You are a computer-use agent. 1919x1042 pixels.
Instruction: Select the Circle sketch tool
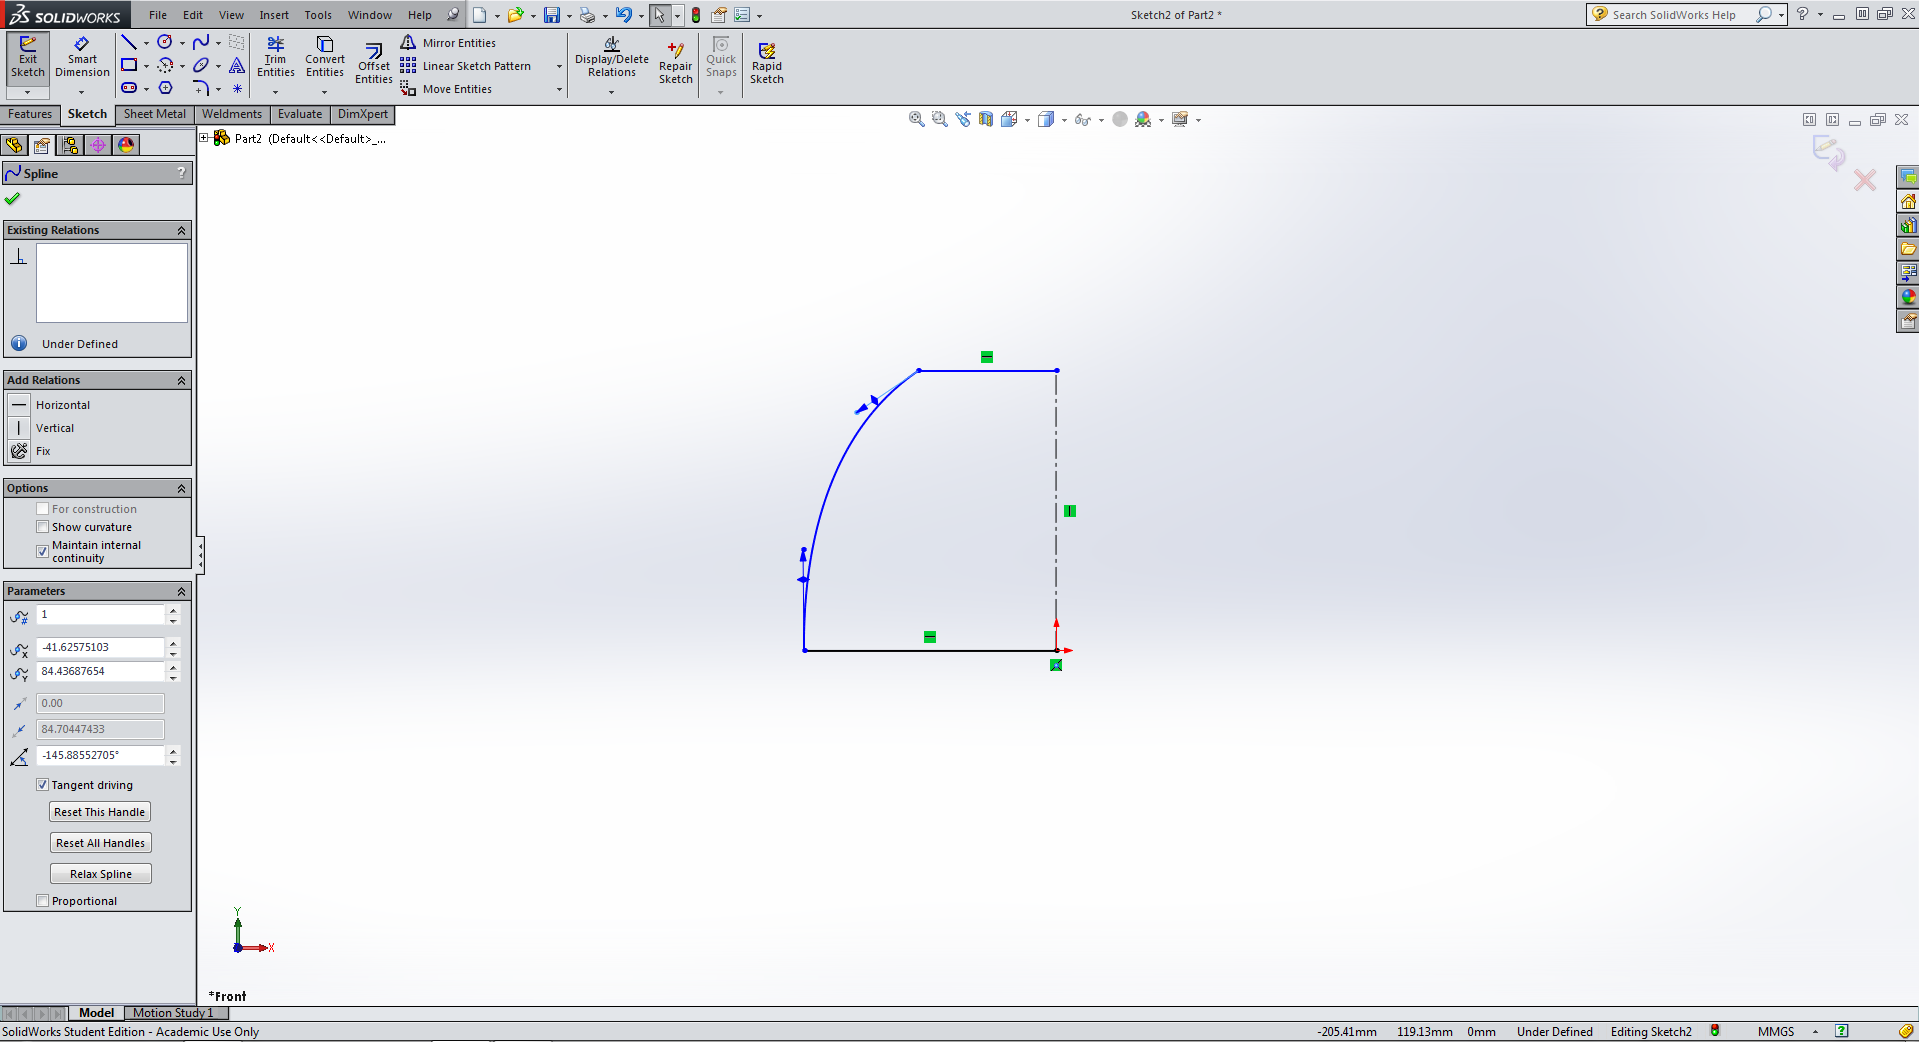165,42
